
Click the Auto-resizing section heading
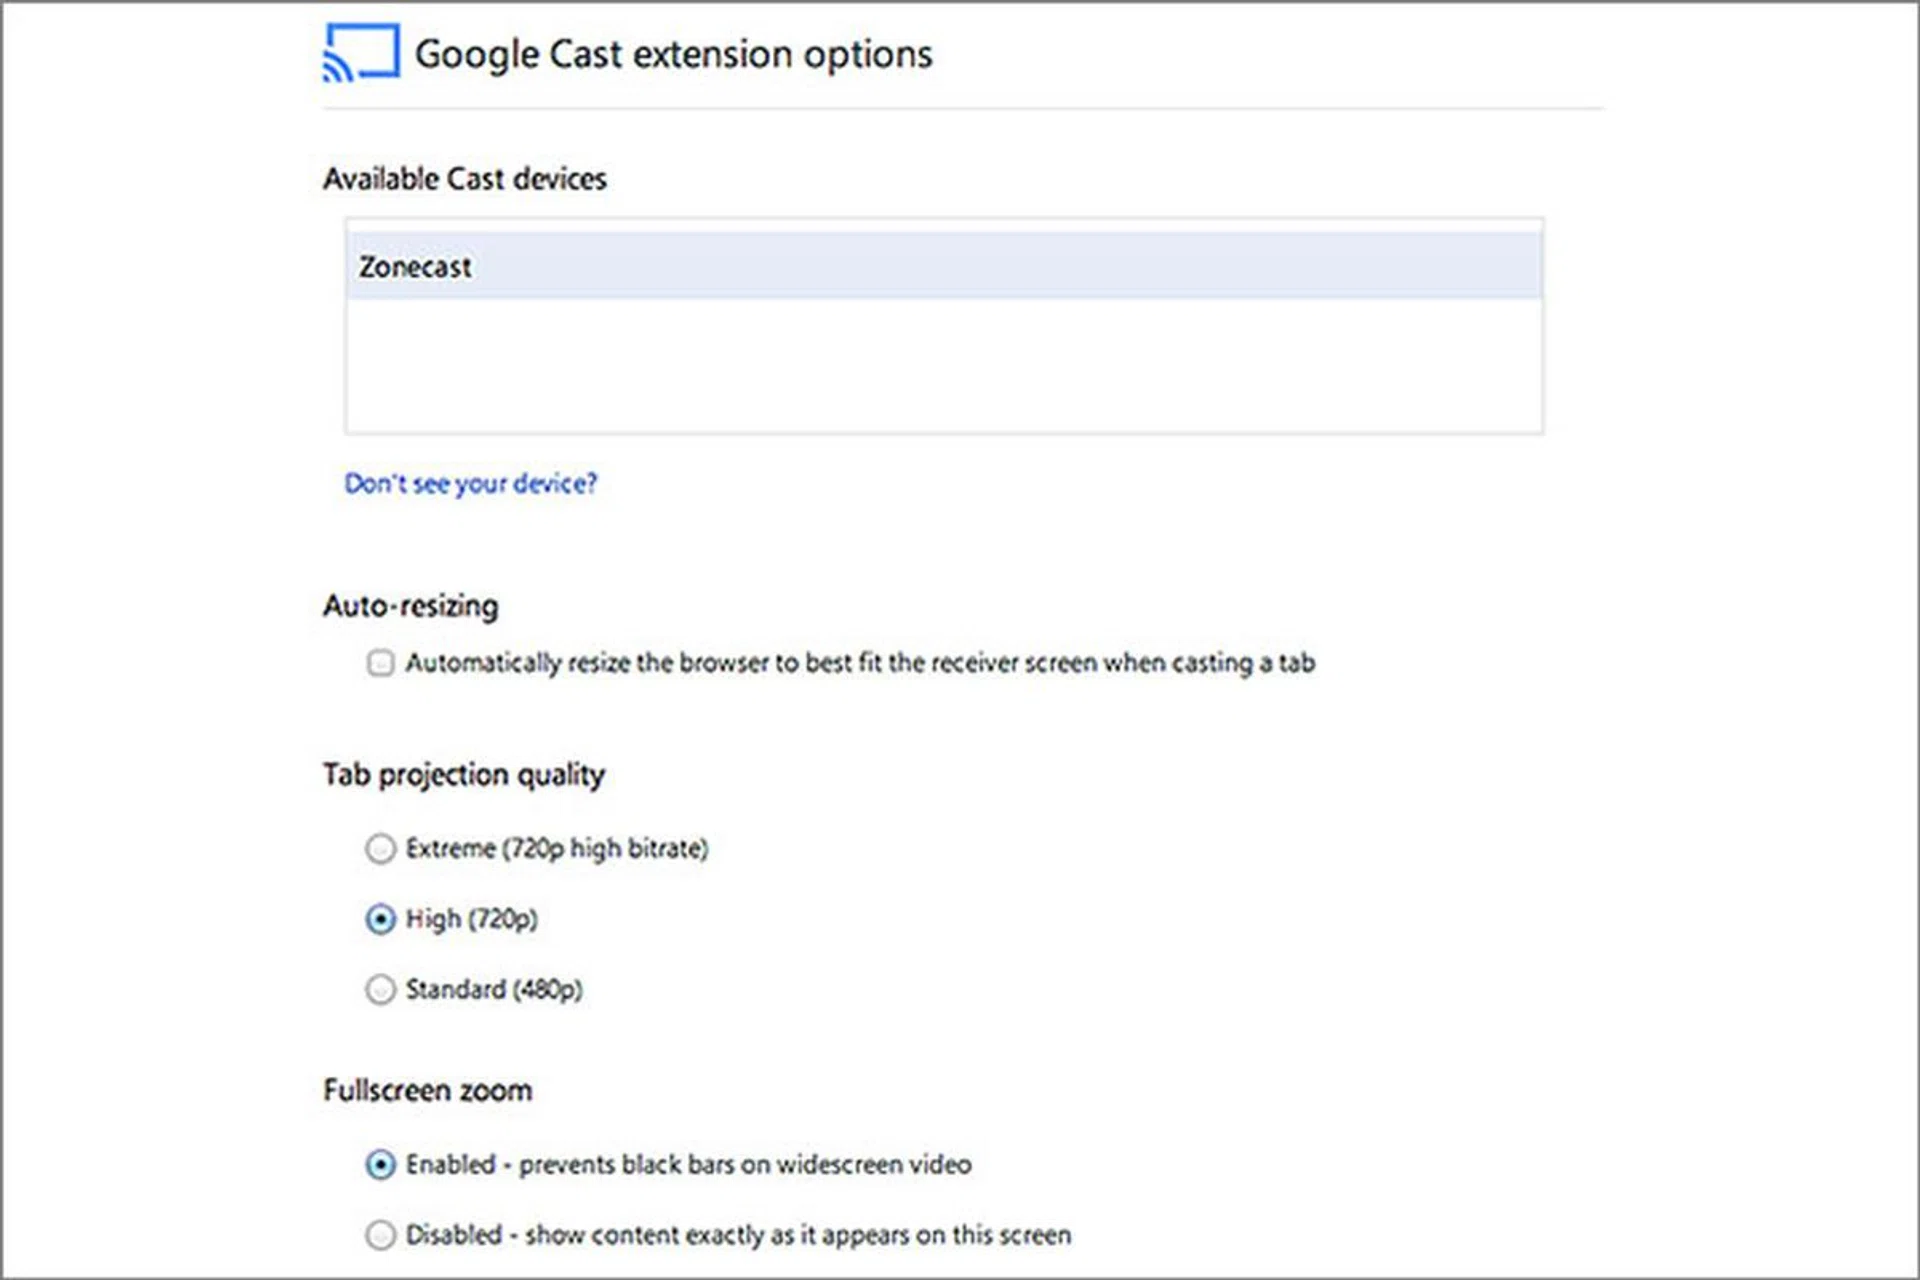[411, 606]
